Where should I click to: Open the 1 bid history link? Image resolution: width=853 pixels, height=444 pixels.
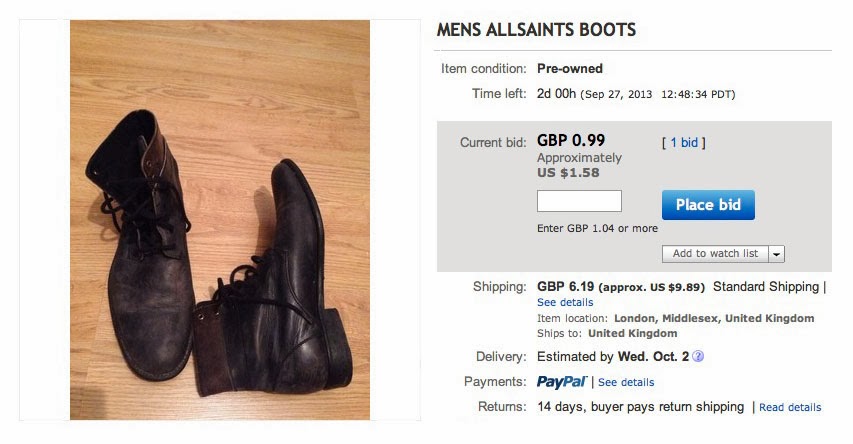tap(684, 143)
